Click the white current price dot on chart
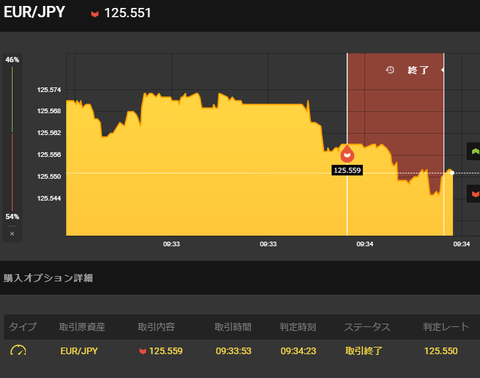The width and height of the screenshot is (480, 378). click(x=452, y=173)
